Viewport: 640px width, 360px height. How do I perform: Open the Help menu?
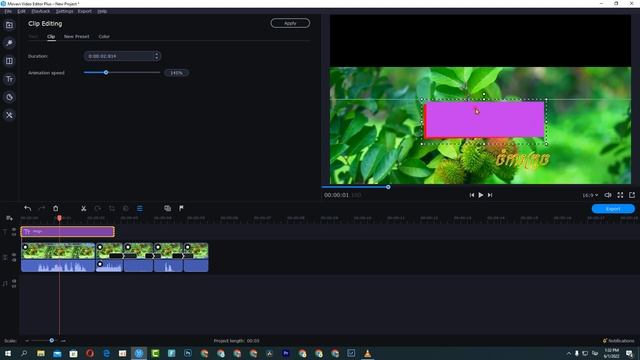[x=102, y=11]
